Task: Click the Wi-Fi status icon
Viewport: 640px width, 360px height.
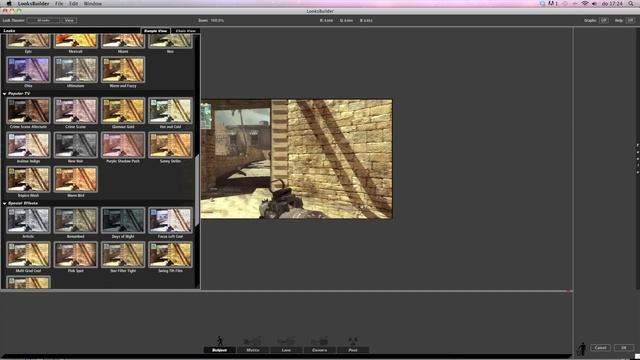Action: 584,3
